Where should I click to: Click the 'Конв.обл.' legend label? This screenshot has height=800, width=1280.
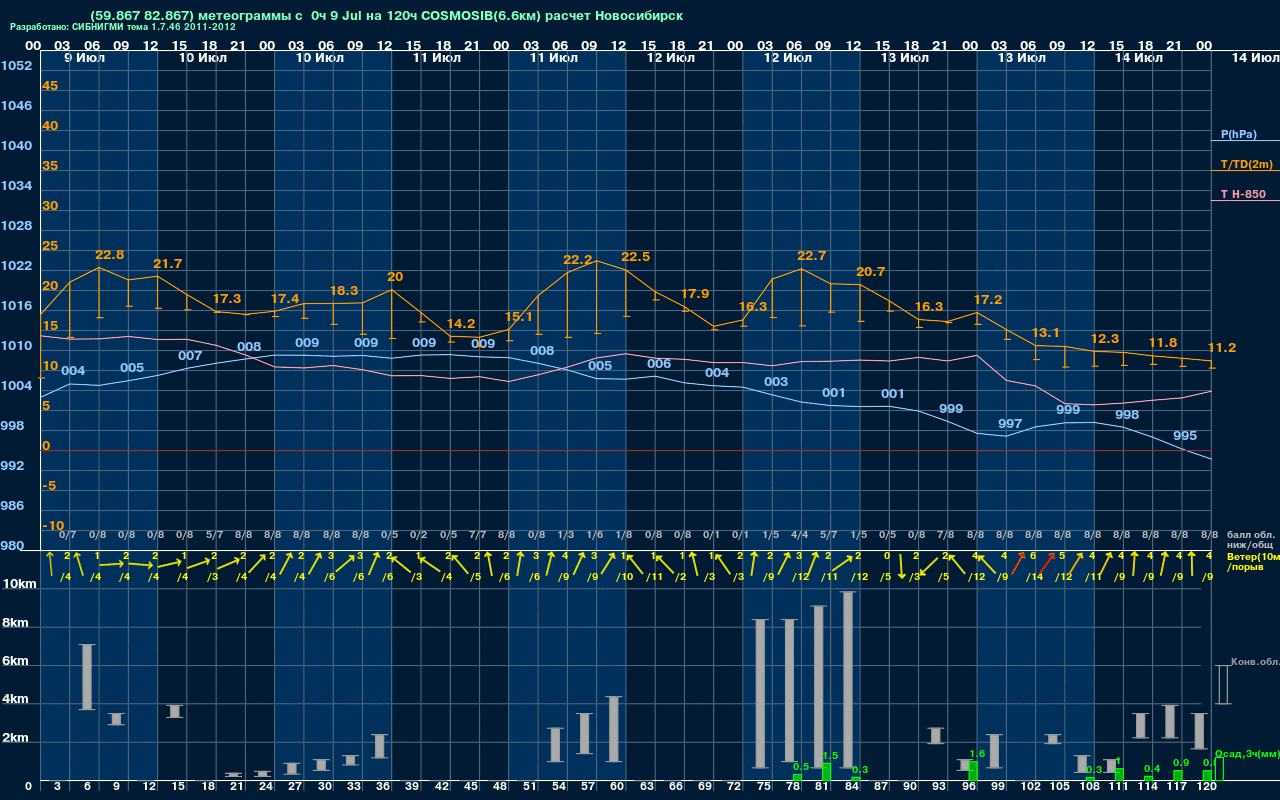[x=1254, y=662]
